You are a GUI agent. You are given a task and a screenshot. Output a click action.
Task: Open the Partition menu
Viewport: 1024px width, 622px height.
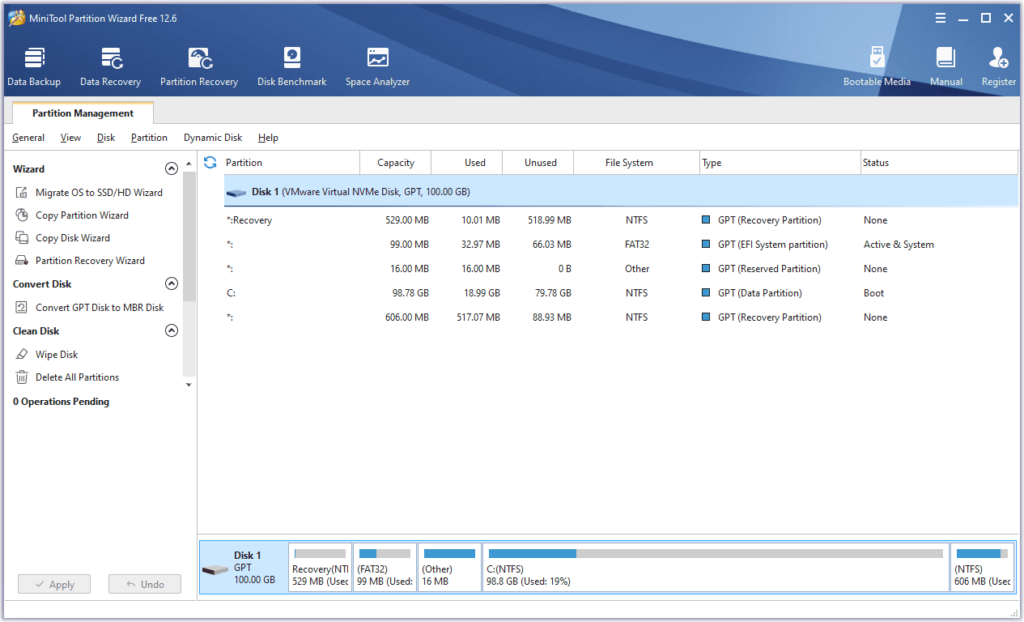point(148,137)
